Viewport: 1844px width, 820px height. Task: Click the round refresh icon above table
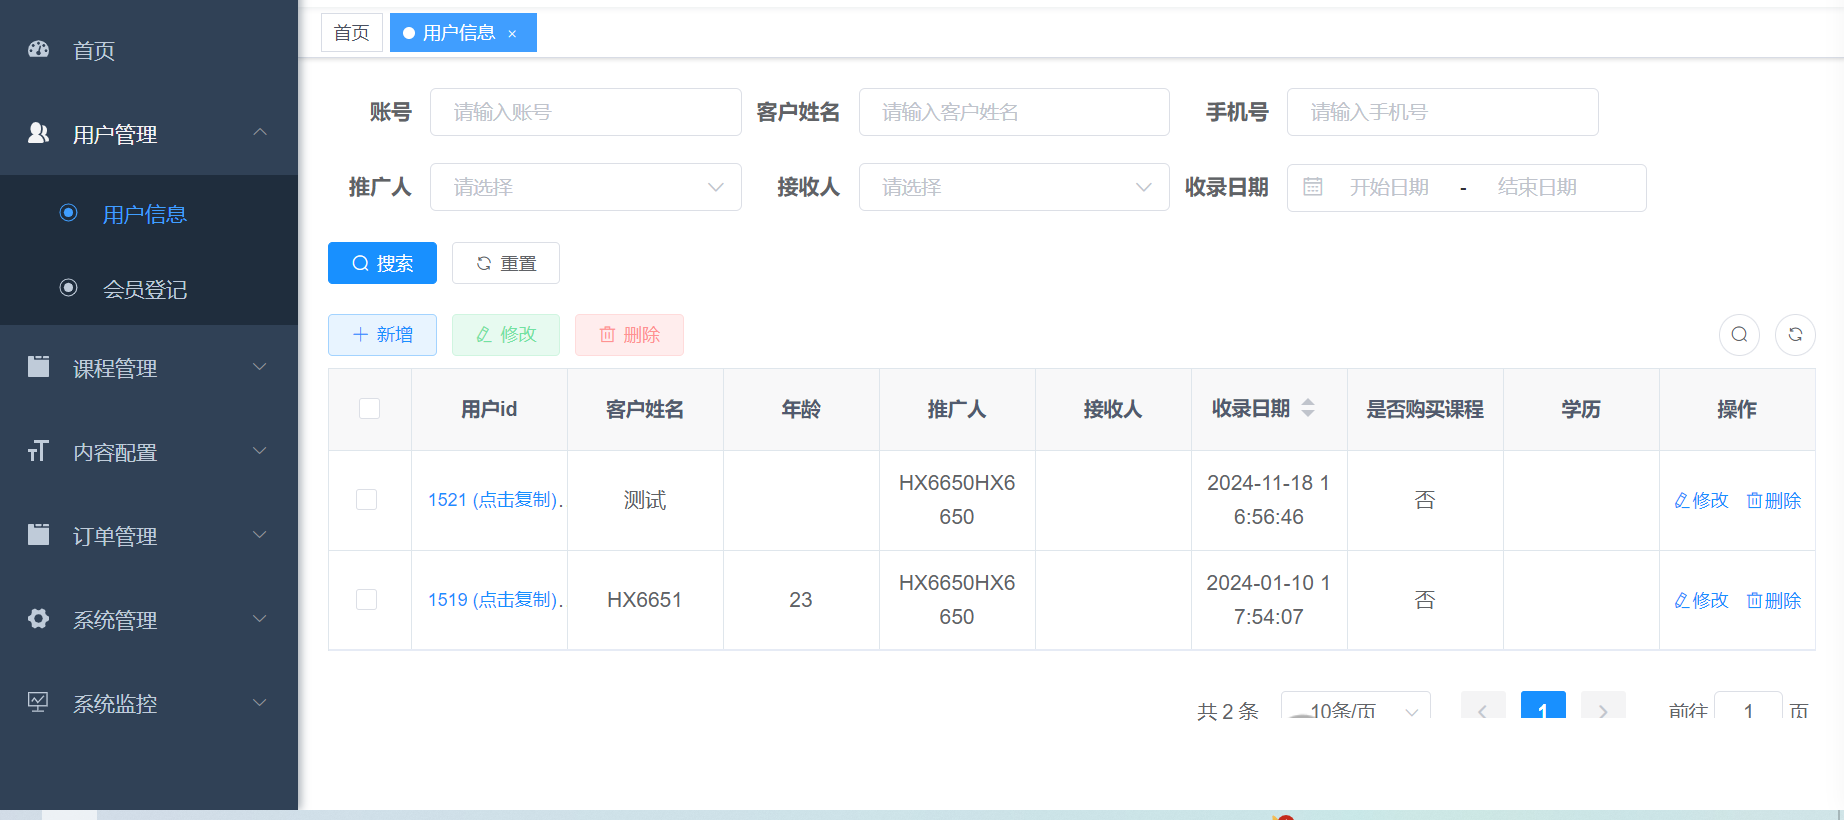click(x=1795, y=335)
